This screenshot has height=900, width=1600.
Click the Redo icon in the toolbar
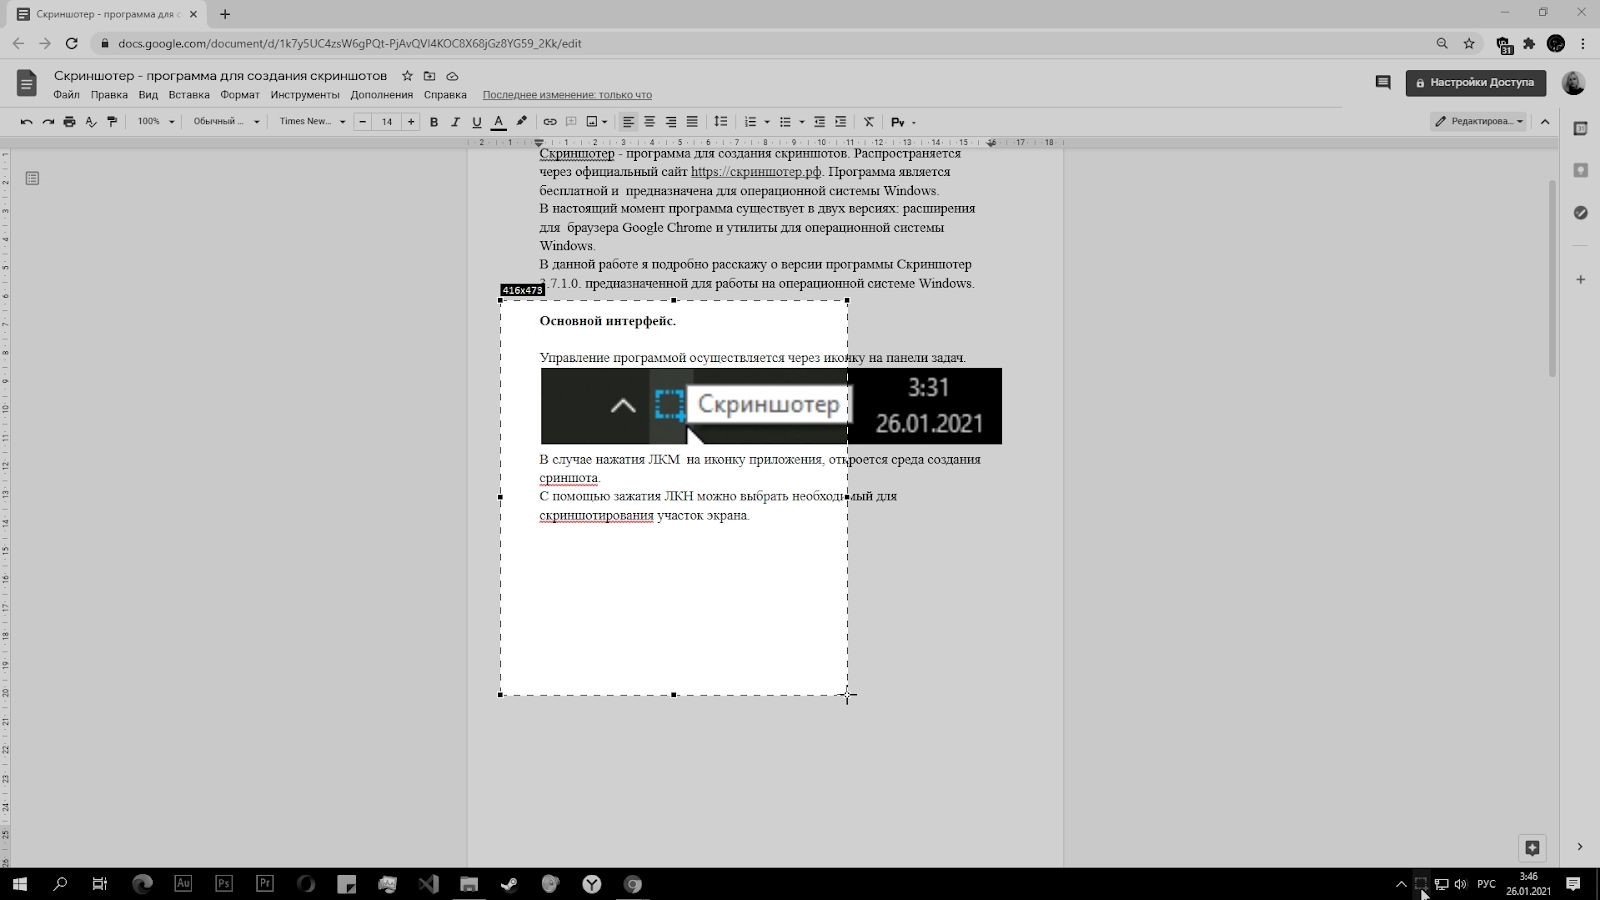point(48,122)
